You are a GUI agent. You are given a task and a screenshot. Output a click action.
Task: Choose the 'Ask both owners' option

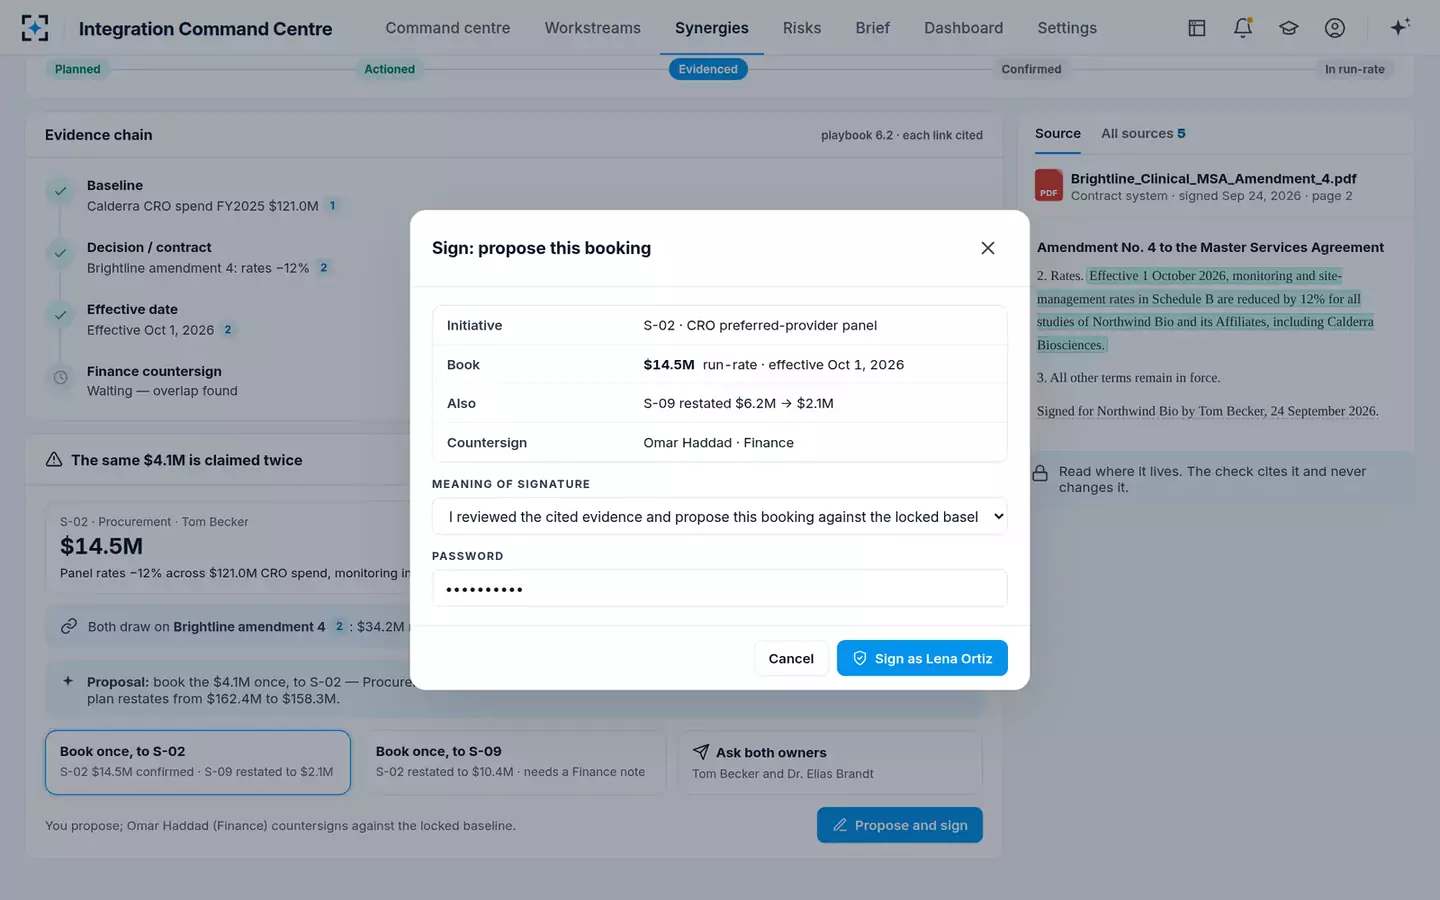coord(830,762)
